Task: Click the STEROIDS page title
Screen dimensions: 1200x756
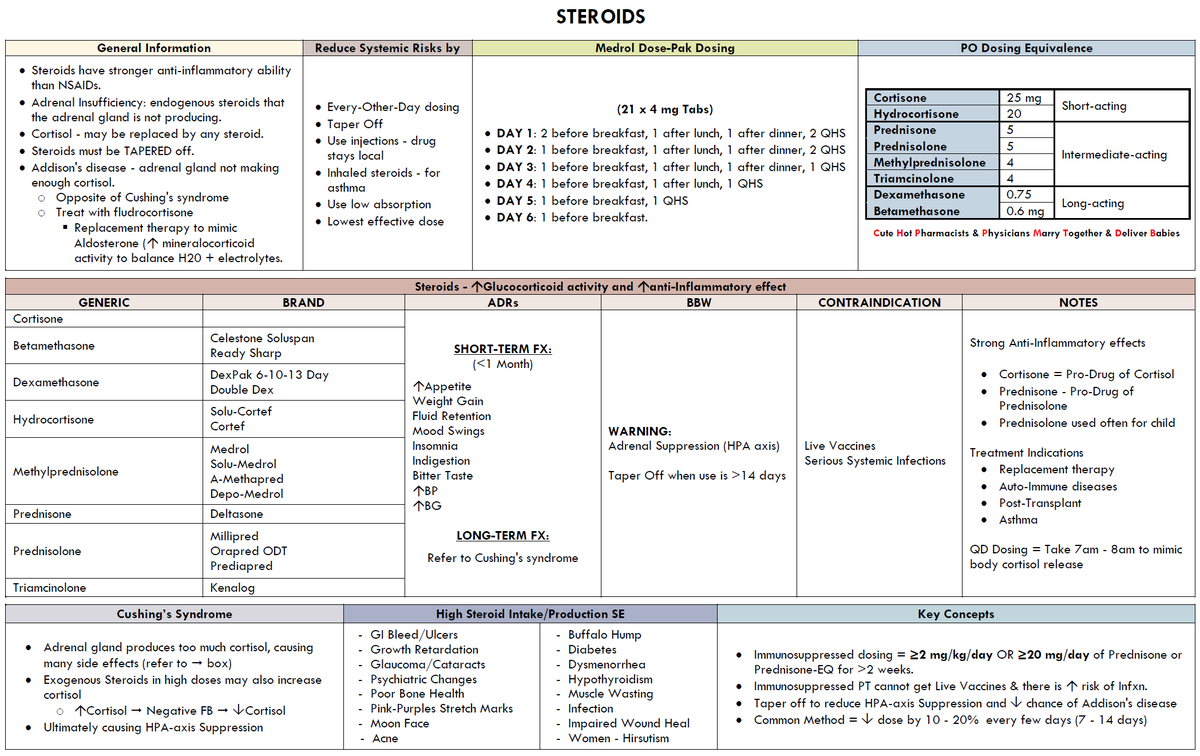Action: click(600, 17)
